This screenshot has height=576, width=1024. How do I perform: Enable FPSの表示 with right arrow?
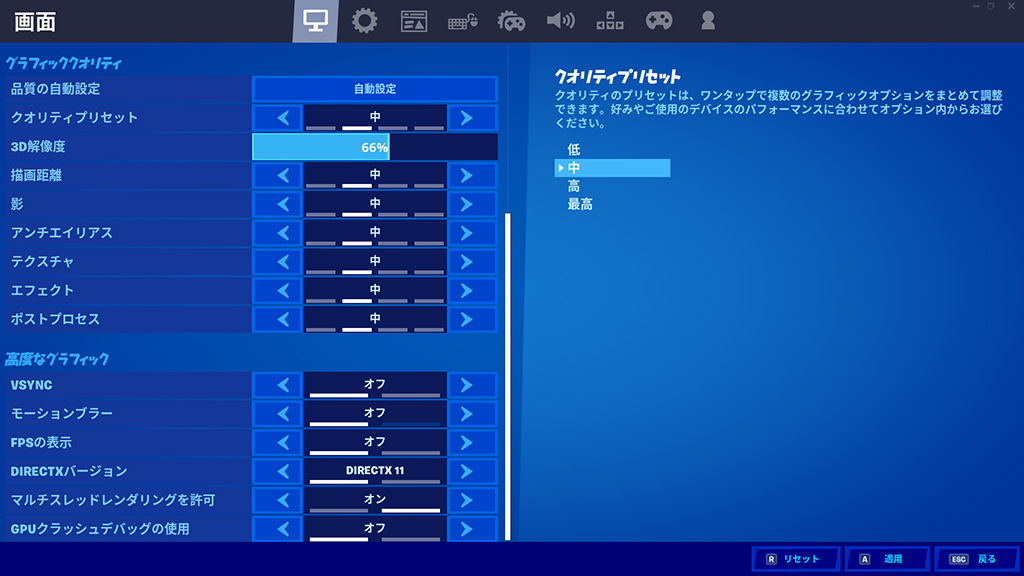(472, 442)
